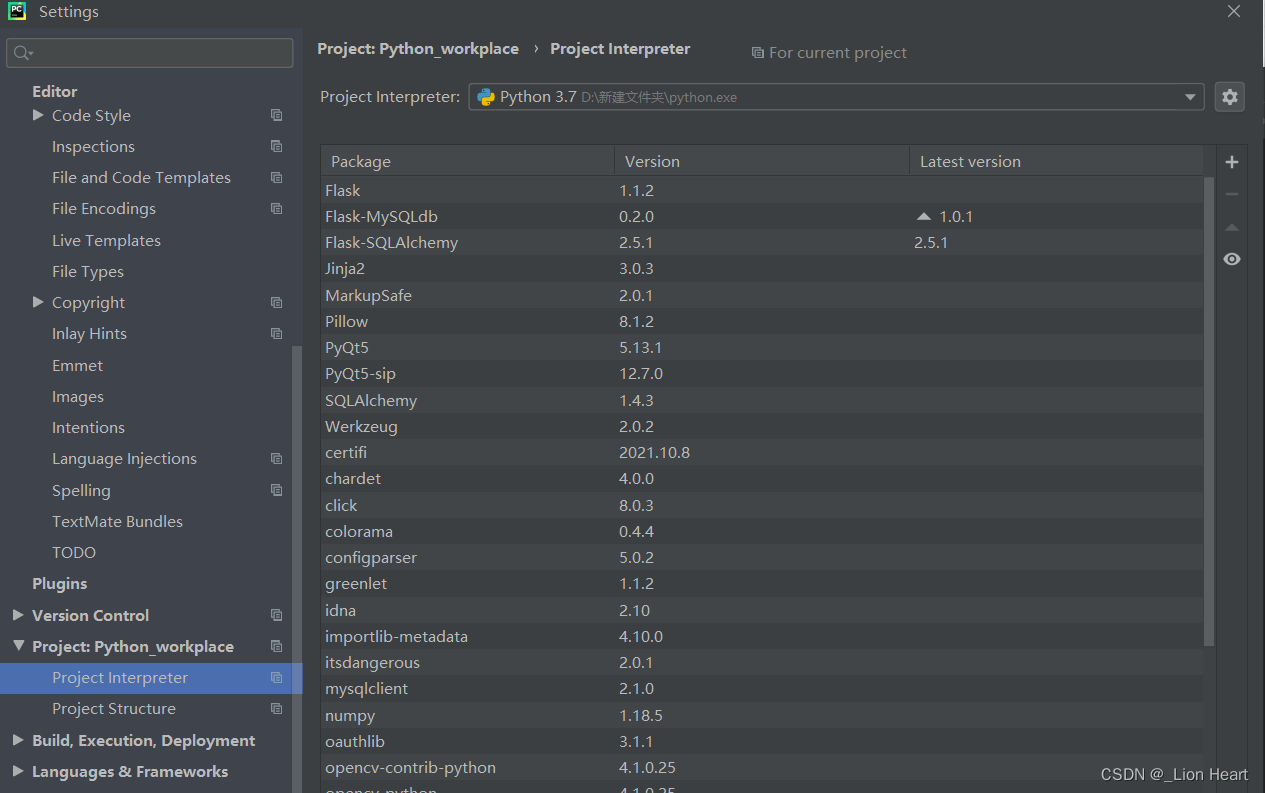The width and height of the screenshot is (1265, 793).
Task: Expand the Copyright tree node
Action: tap(38, 302)
